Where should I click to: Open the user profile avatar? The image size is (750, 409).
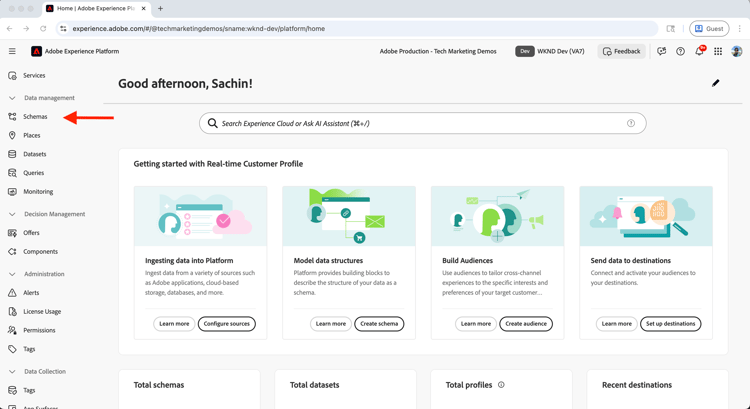click(737, 51)
